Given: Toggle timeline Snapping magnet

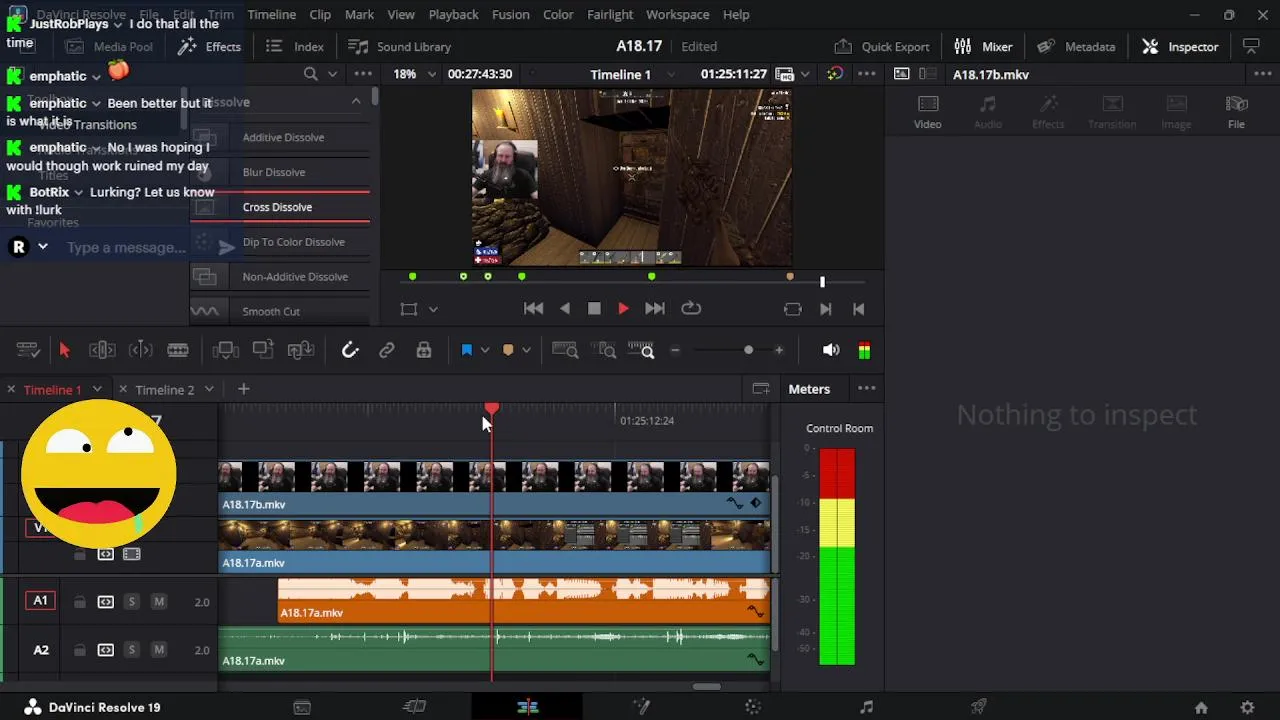Looking at the screenshot, I should pyautogui.click(x=350, y=350).
